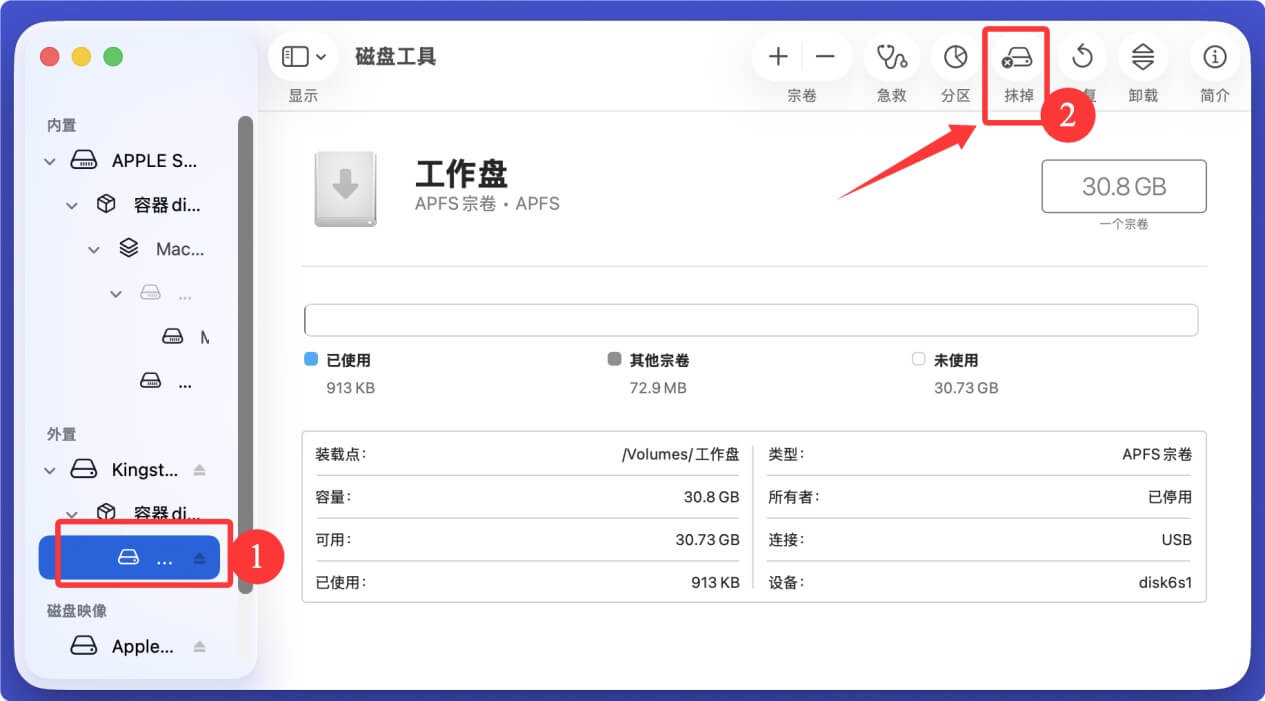This screenshot has width=1265, height=701.
Task: Select the 恢复 (Restore) toolbar icon
Action: (x=1081, y=57)
